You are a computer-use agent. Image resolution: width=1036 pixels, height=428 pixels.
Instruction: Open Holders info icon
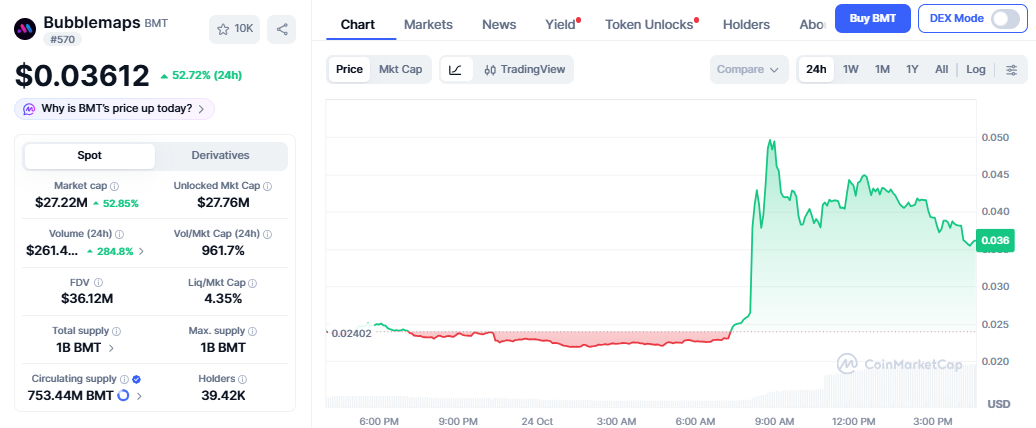[242, 379]
